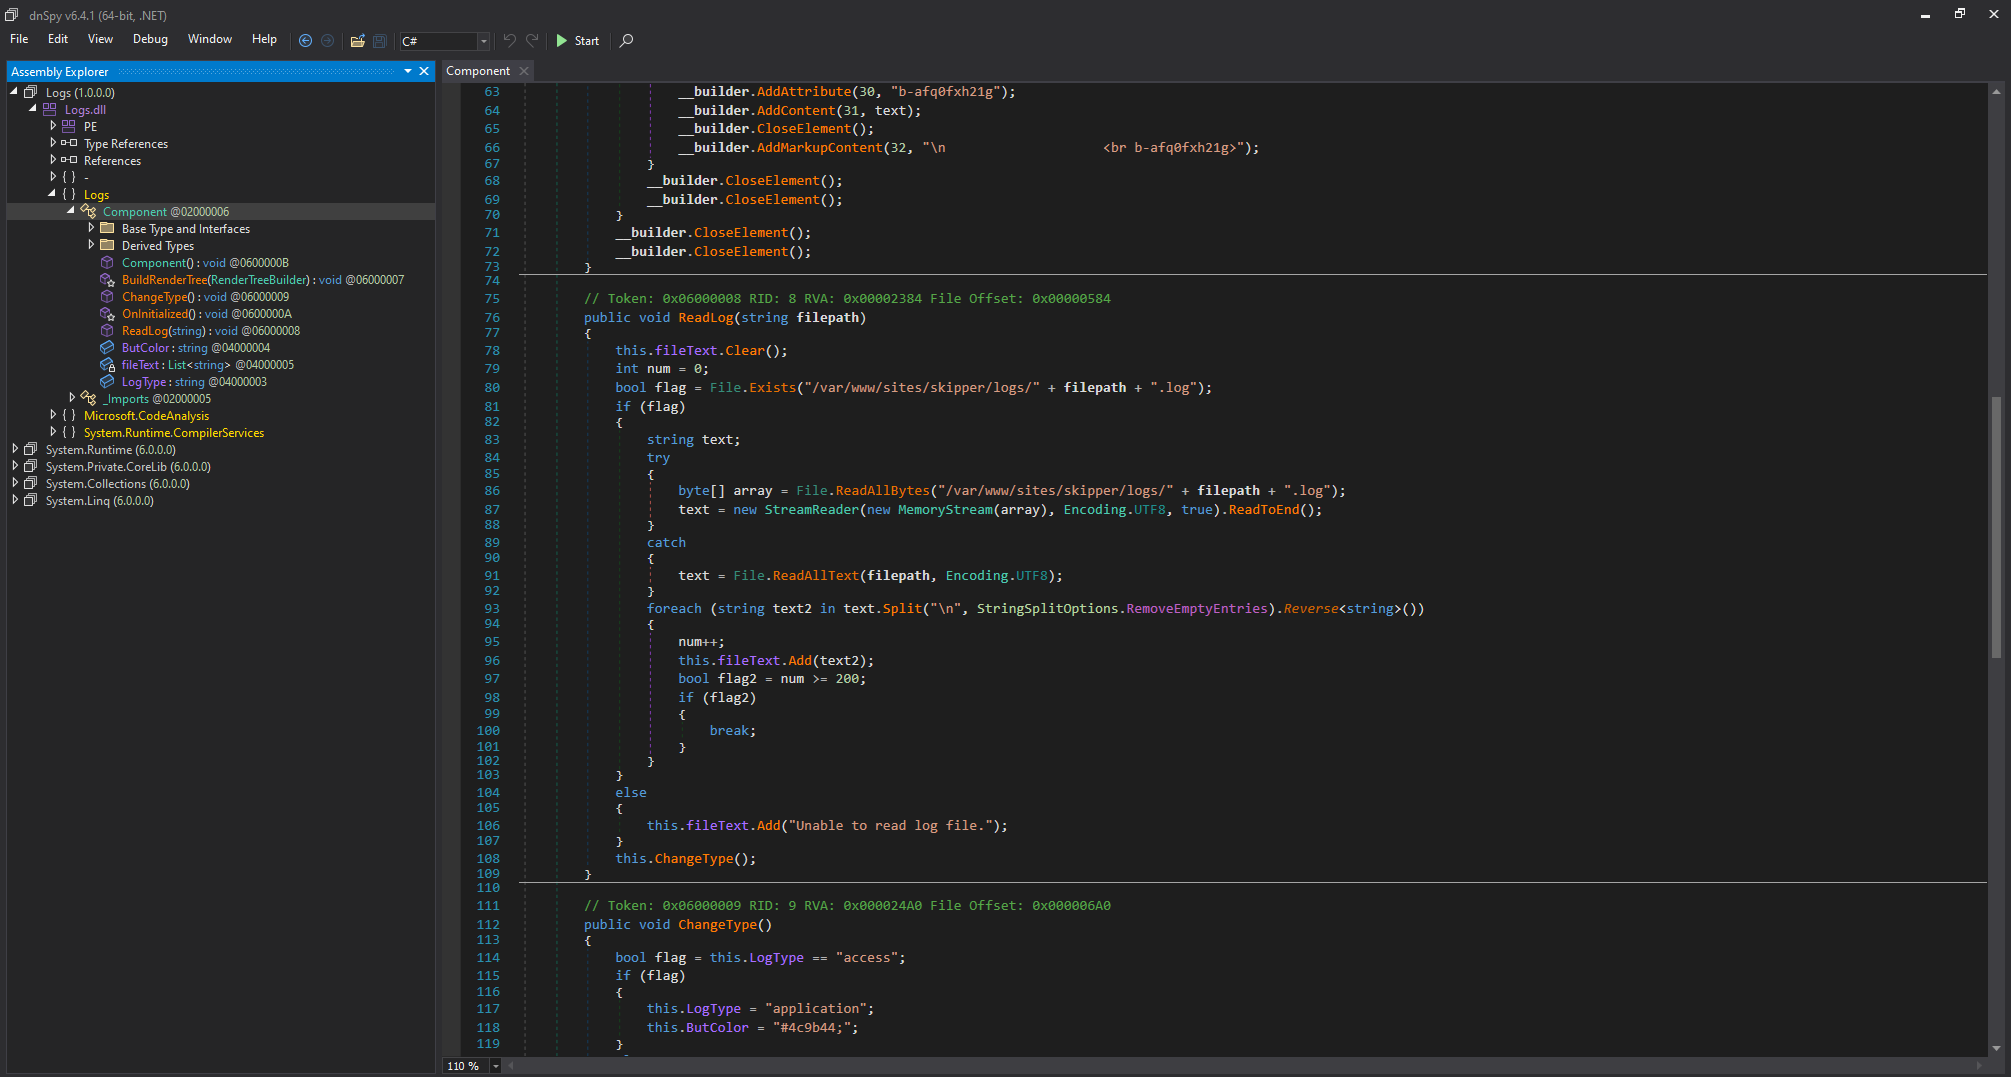This screenshot has width=2011, height=1077.
Task: Open the Edit menu
Action: (58, 39)
